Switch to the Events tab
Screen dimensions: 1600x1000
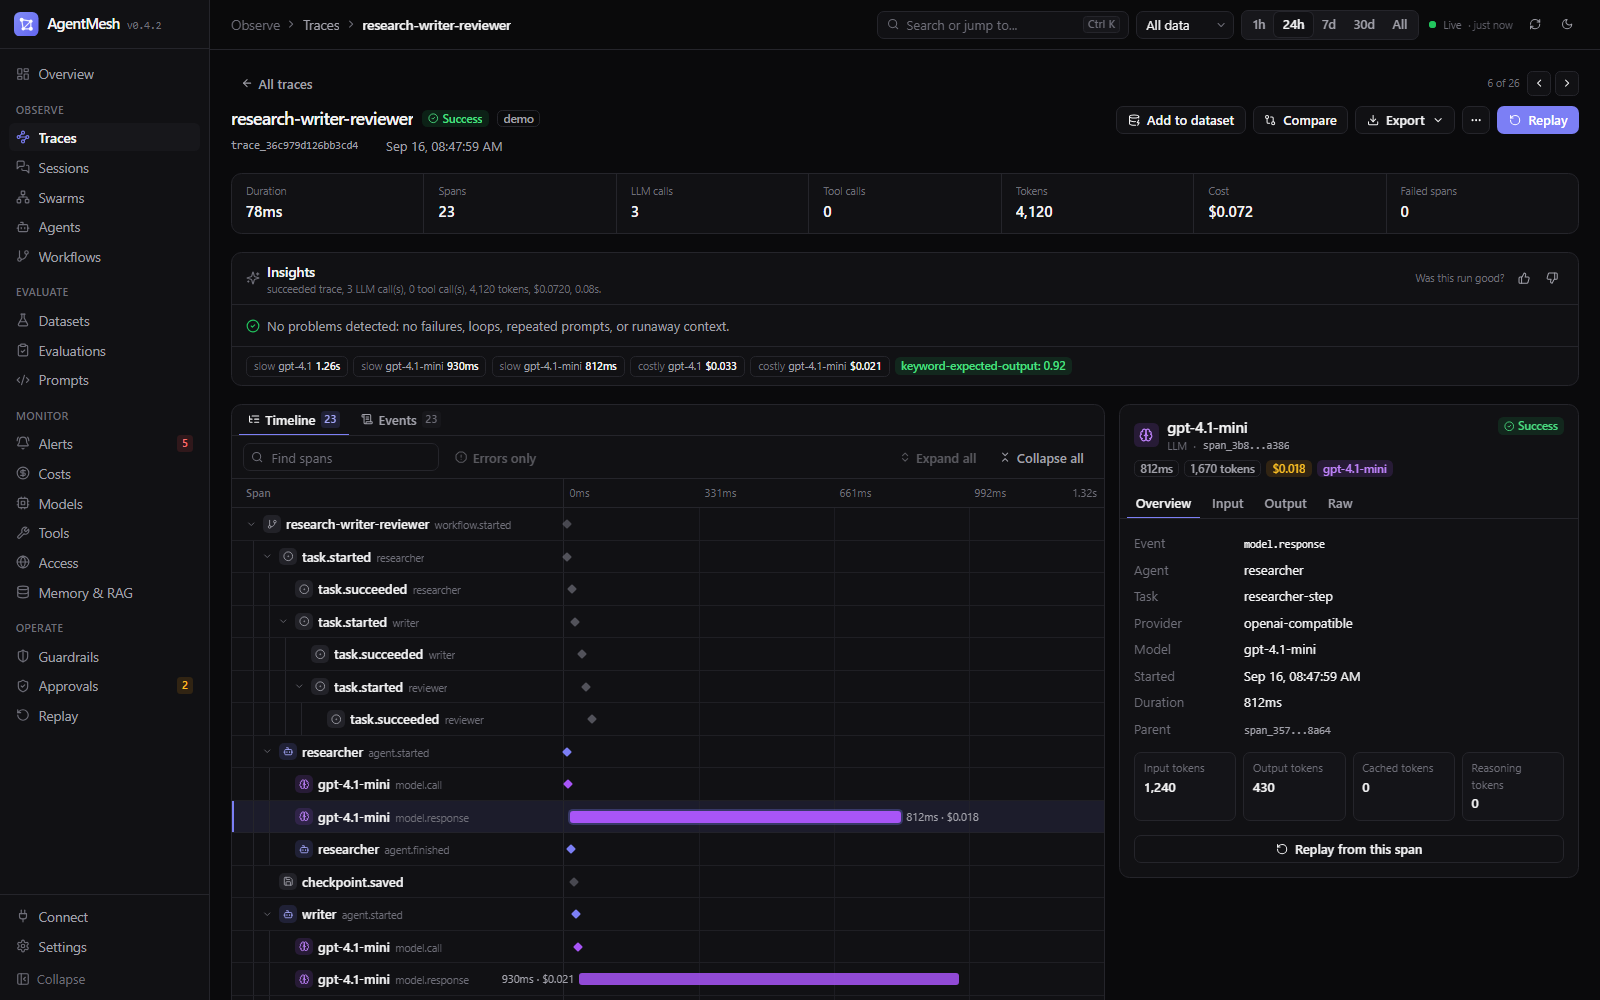coord(400,420)
